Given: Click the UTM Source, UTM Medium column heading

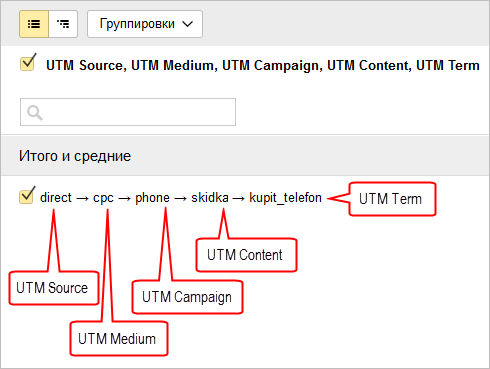Looking at the screenshot, I should click(263, 65).
